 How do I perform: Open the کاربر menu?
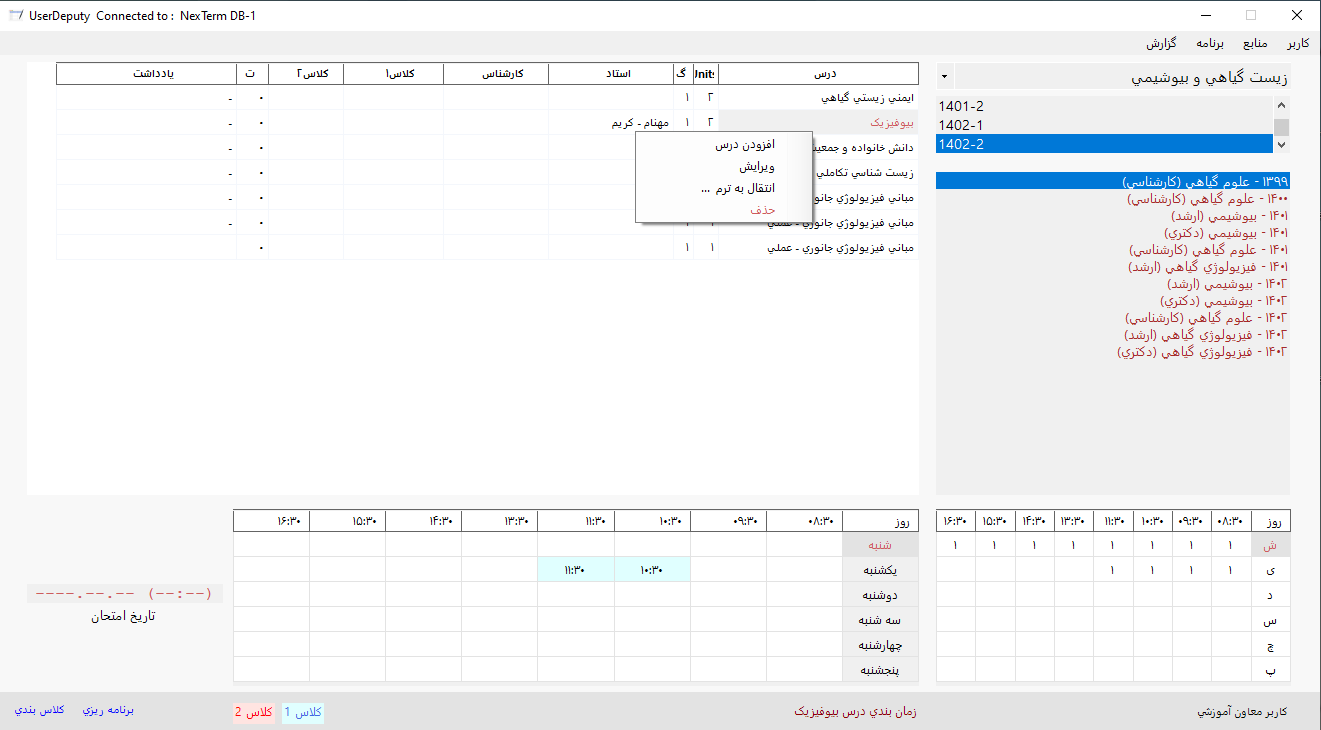(1298, 44)
